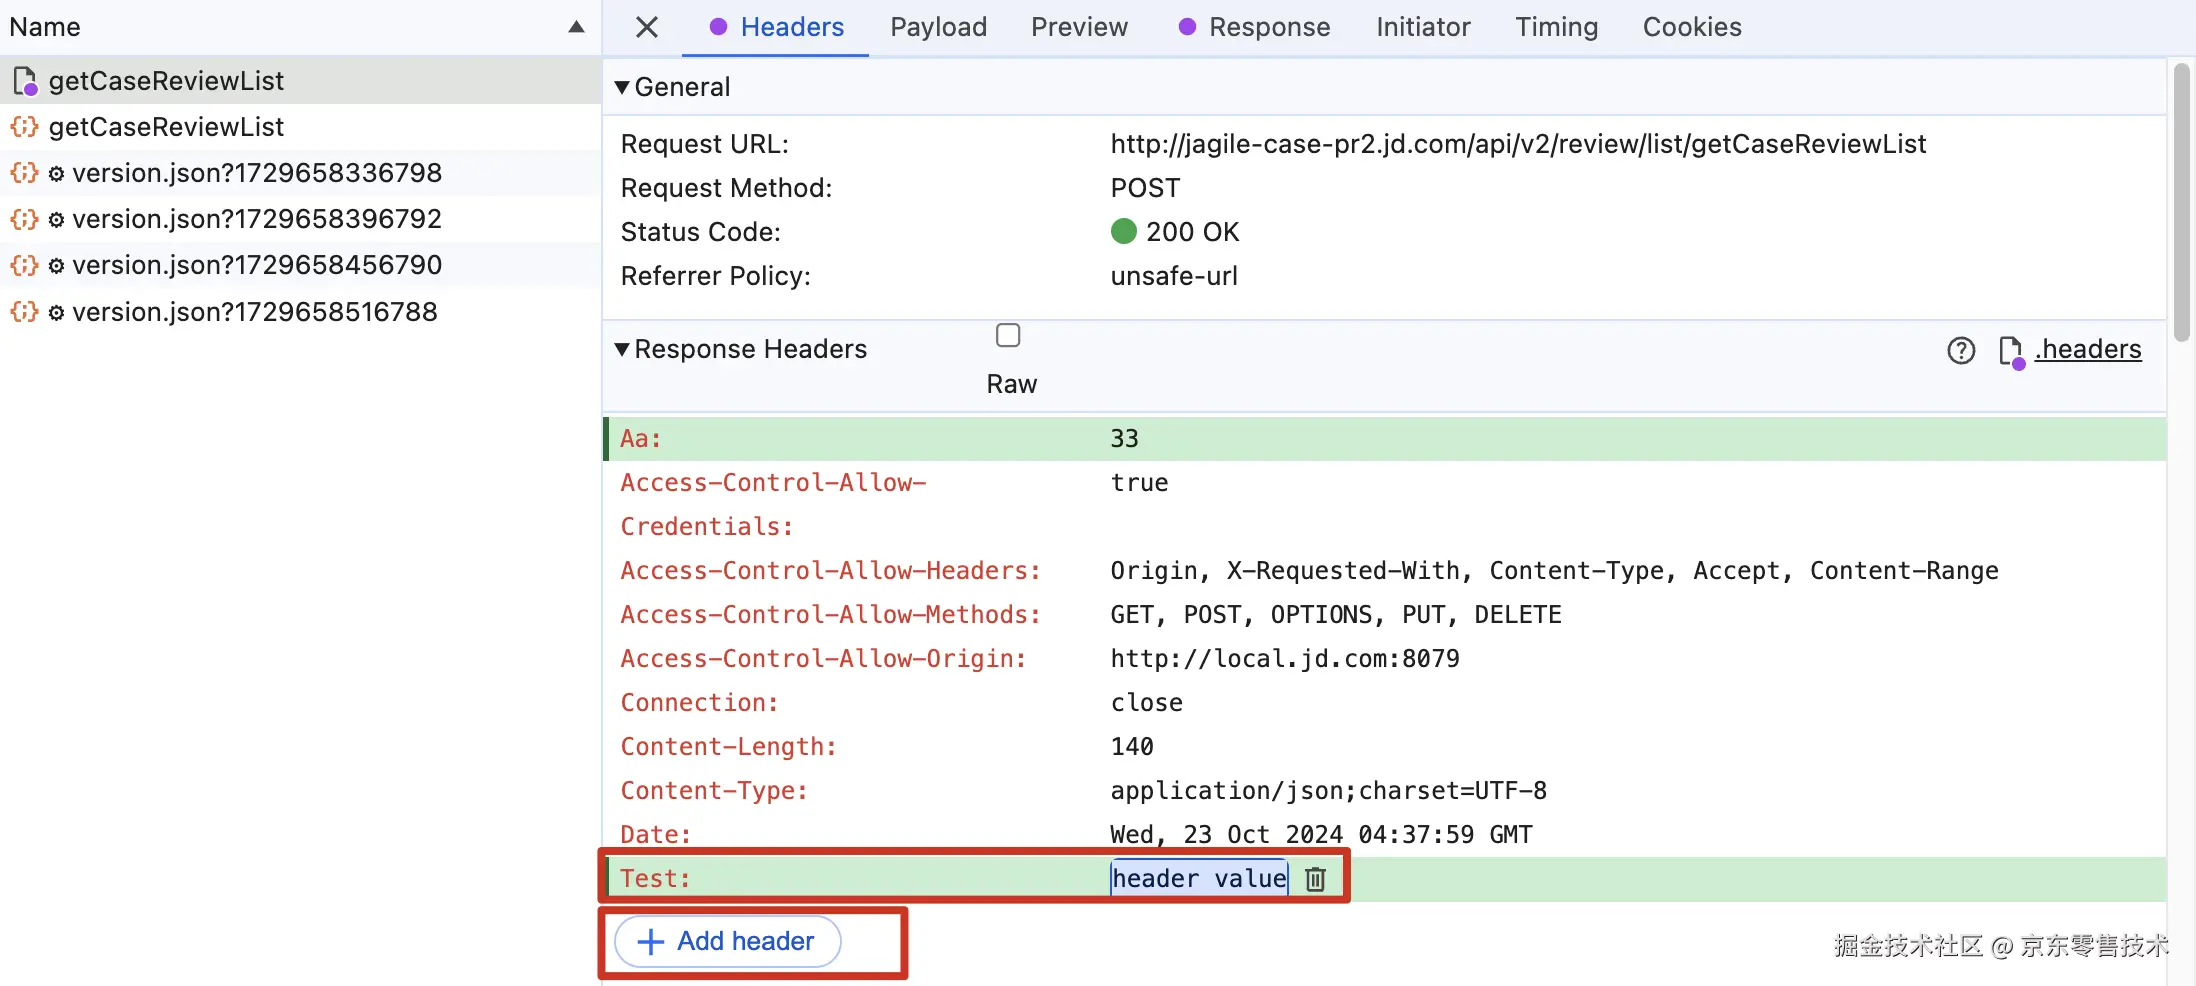Viewport: 2196px width, 986px height.
Task: Sort requests using the Name column arrow
Action: coord(576,27)
